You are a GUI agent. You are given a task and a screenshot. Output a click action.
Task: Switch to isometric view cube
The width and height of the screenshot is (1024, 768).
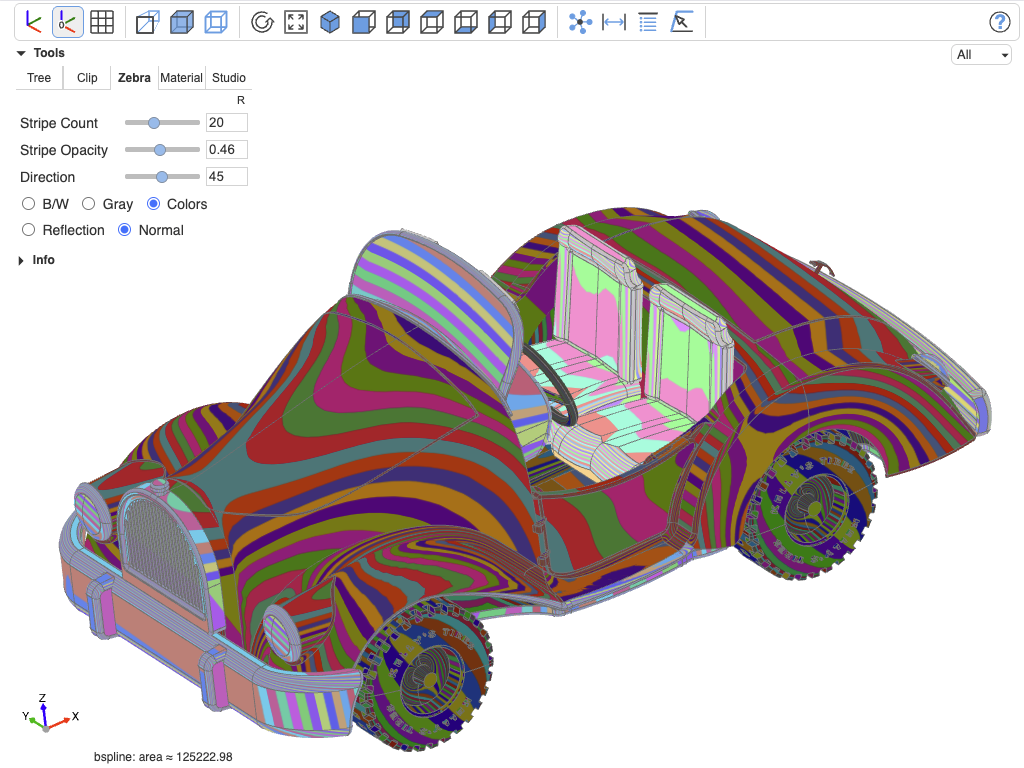point(330,22)
